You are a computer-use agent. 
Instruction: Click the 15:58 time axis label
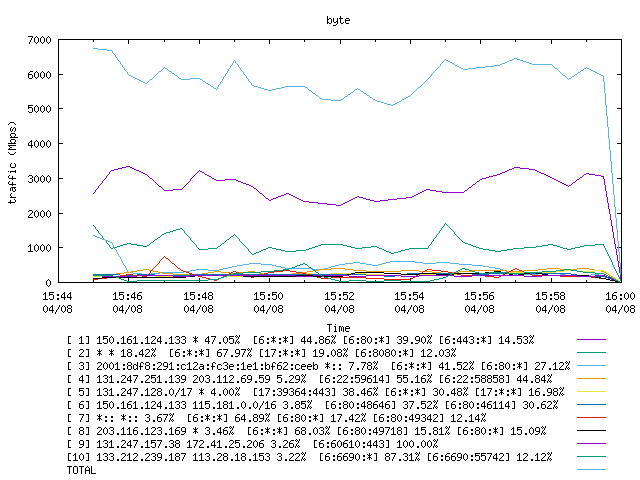point(550,296)
